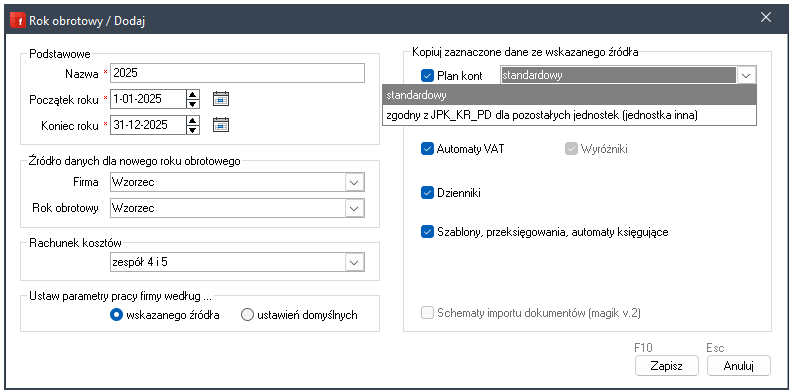Open the Rachunek kosztów dropdown
Viewport: 792px width, 390px height.
click(354, 262)
